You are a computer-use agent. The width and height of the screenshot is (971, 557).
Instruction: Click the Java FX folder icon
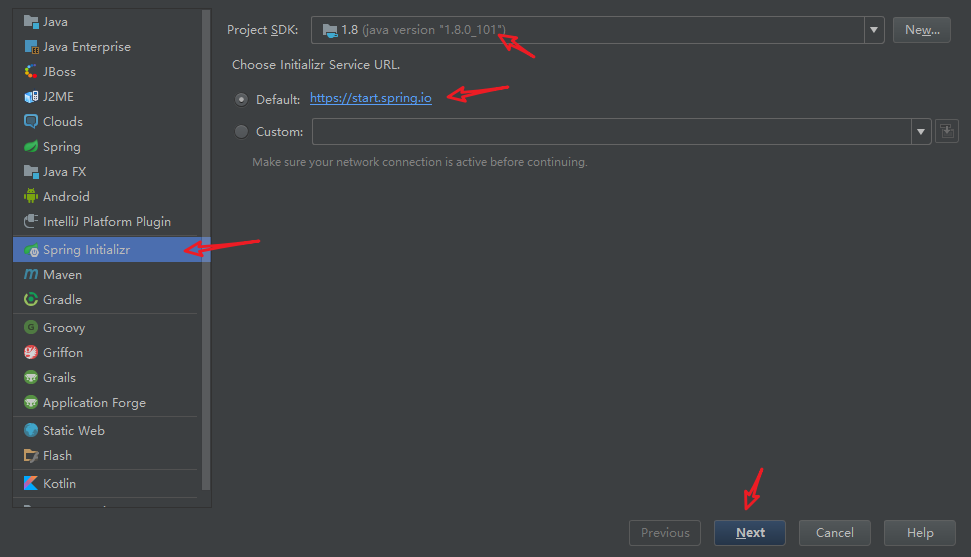click(x=31, y=172)
